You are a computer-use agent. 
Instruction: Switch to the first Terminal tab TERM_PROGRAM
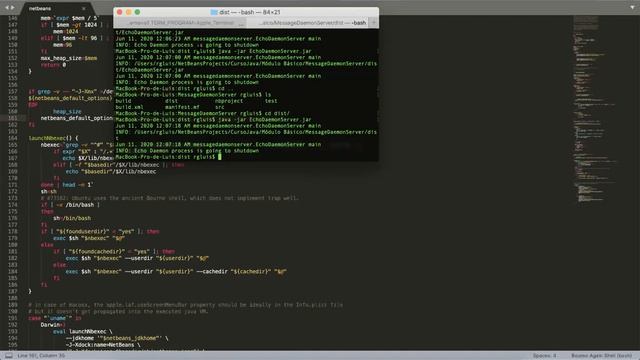tap(181, 23)
